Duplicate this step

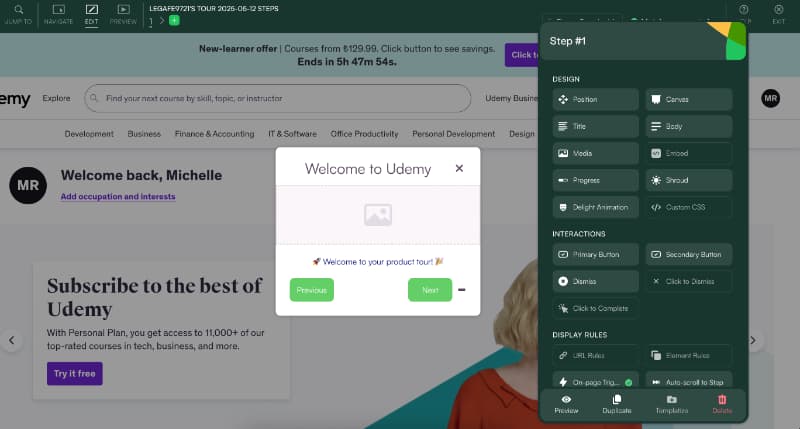pyautogui.click(x=617, y=404)
